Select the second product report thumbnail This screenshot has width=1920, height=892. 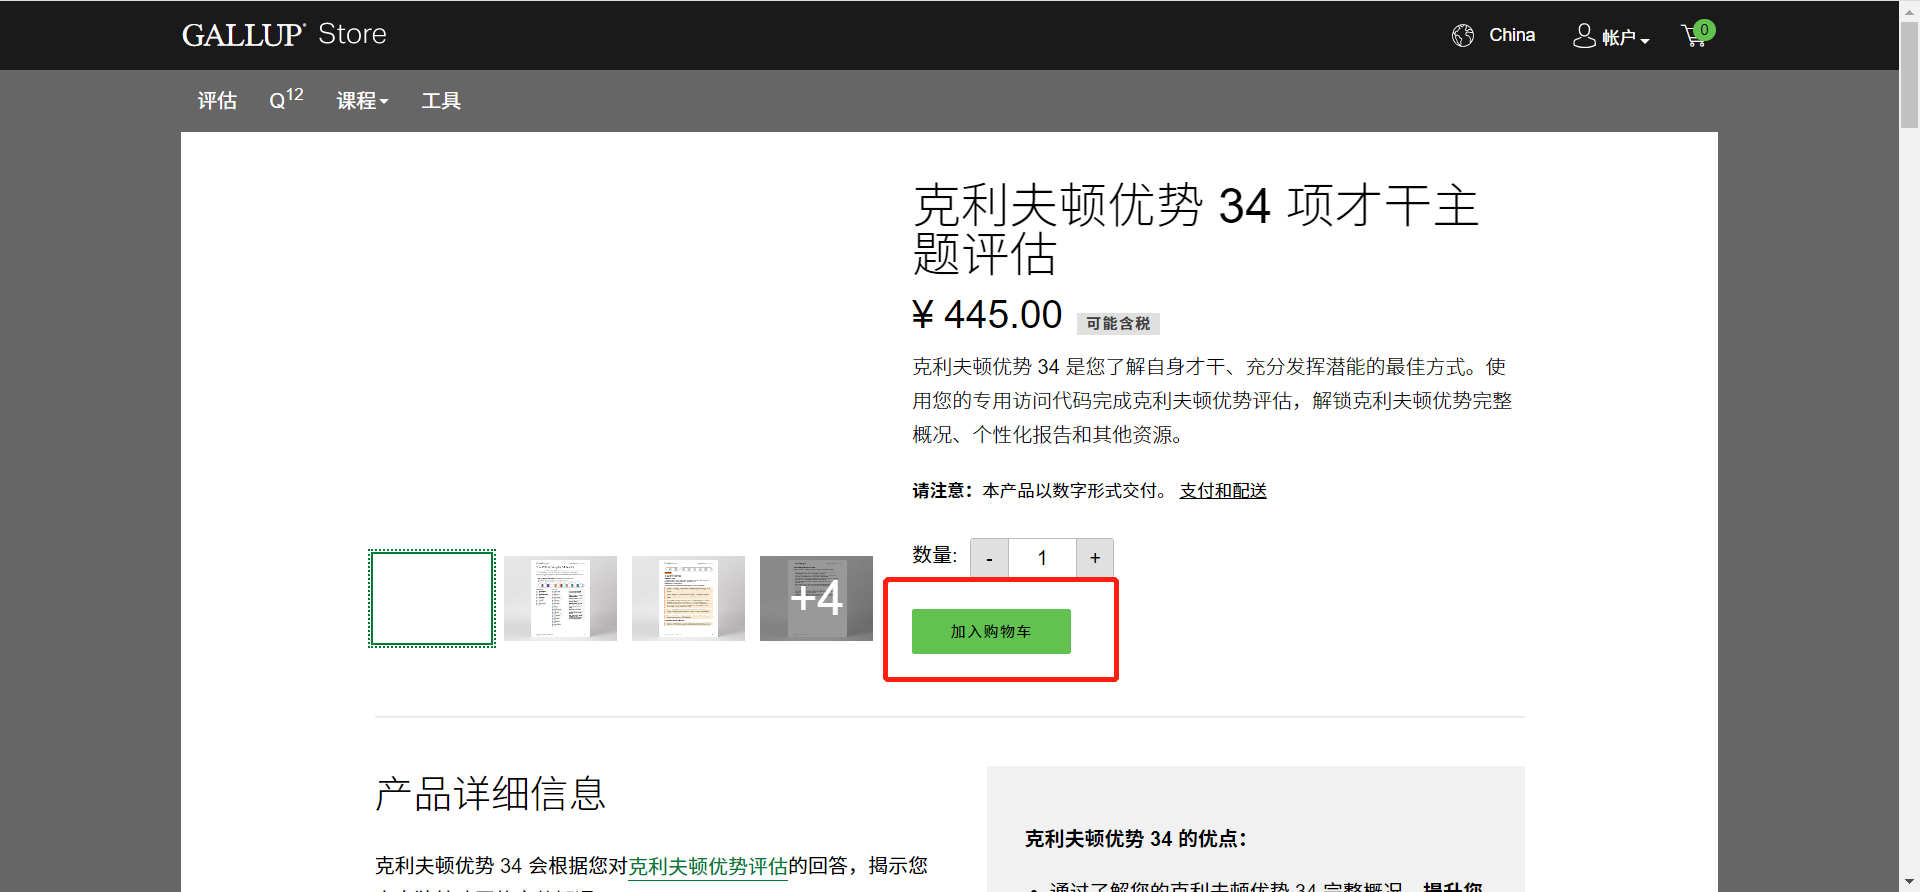click(x=560, y=598)
